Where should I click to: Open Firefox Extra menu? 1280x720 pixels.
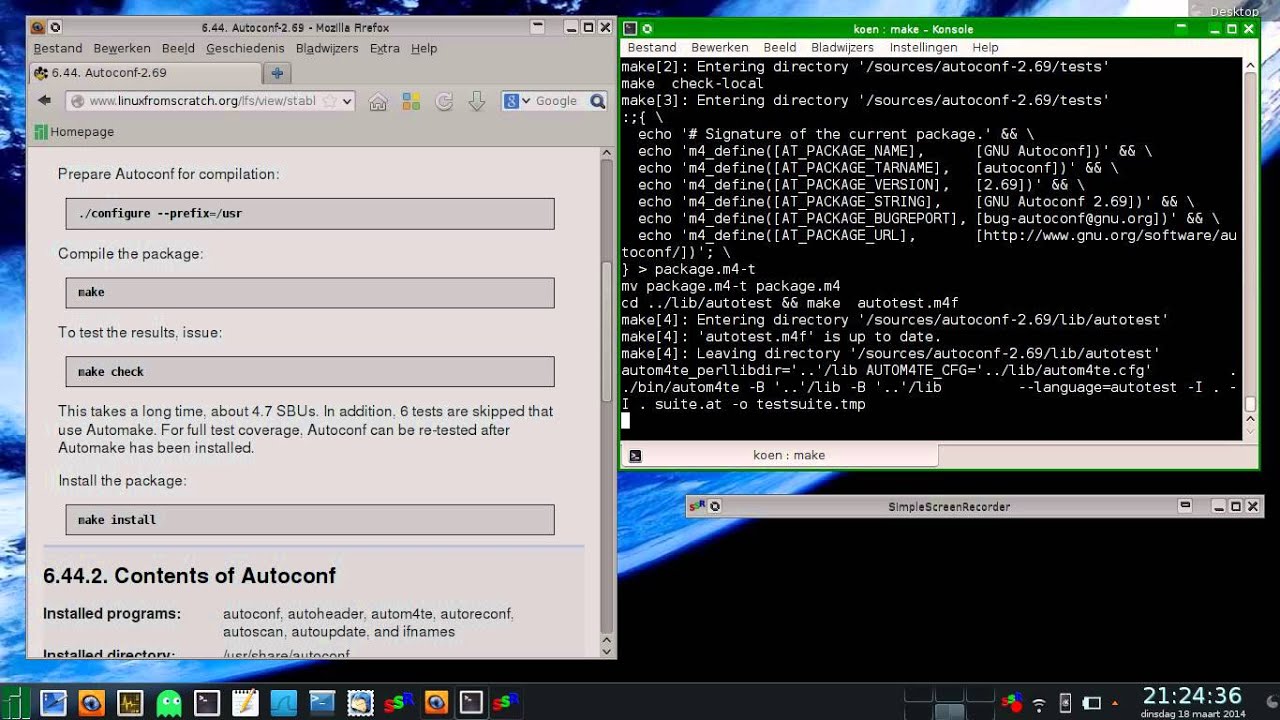pos(384,48)
